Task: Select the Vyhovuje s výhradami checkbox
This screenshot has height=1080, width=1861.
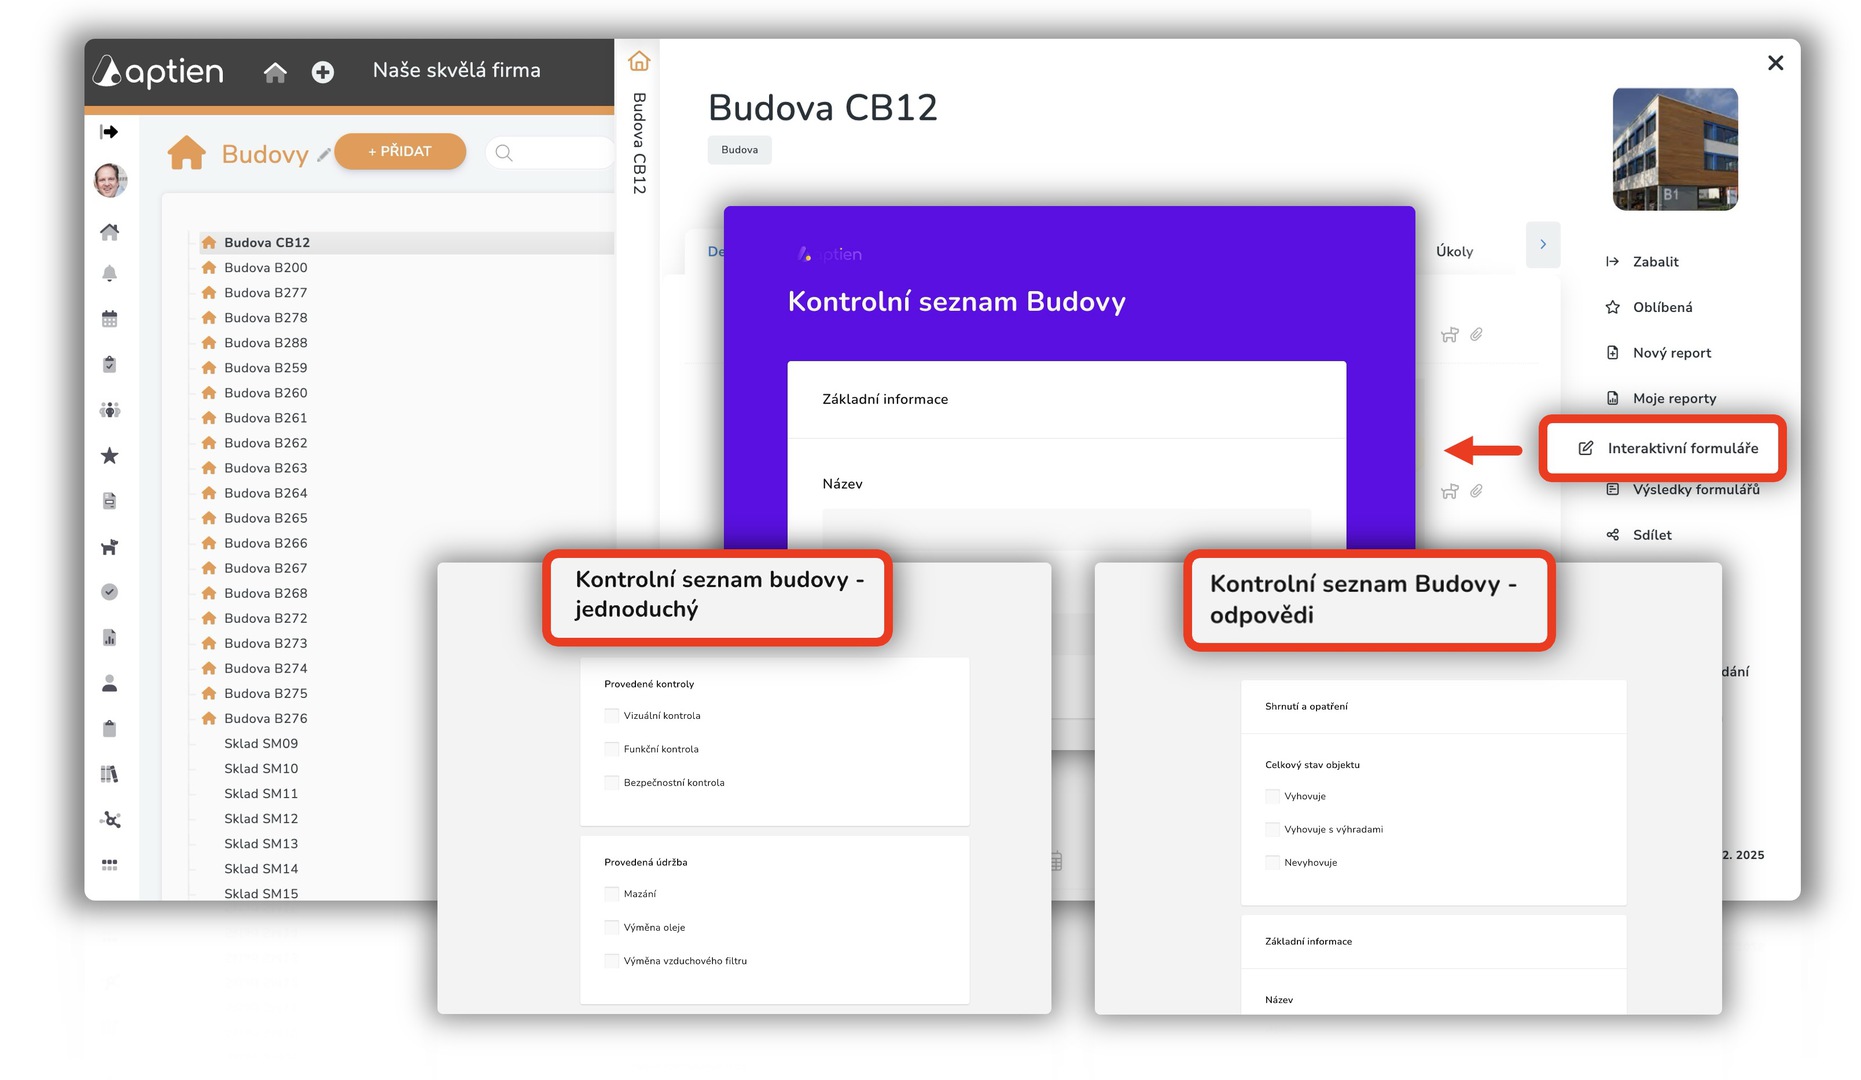Action: (1273, 830)
